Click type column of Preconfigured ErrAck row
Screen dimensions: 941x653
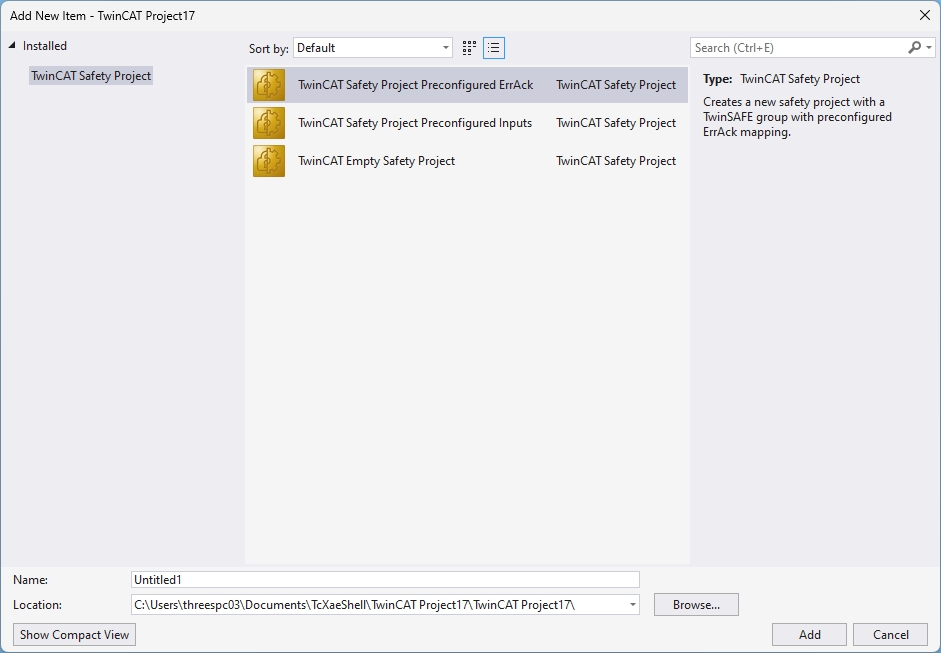[x=616, y=85]
